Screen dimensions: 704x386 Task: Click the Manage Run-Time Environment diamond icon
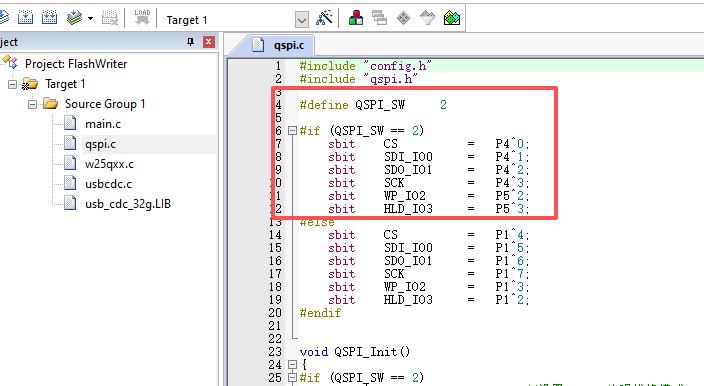[x=403, y=18]
